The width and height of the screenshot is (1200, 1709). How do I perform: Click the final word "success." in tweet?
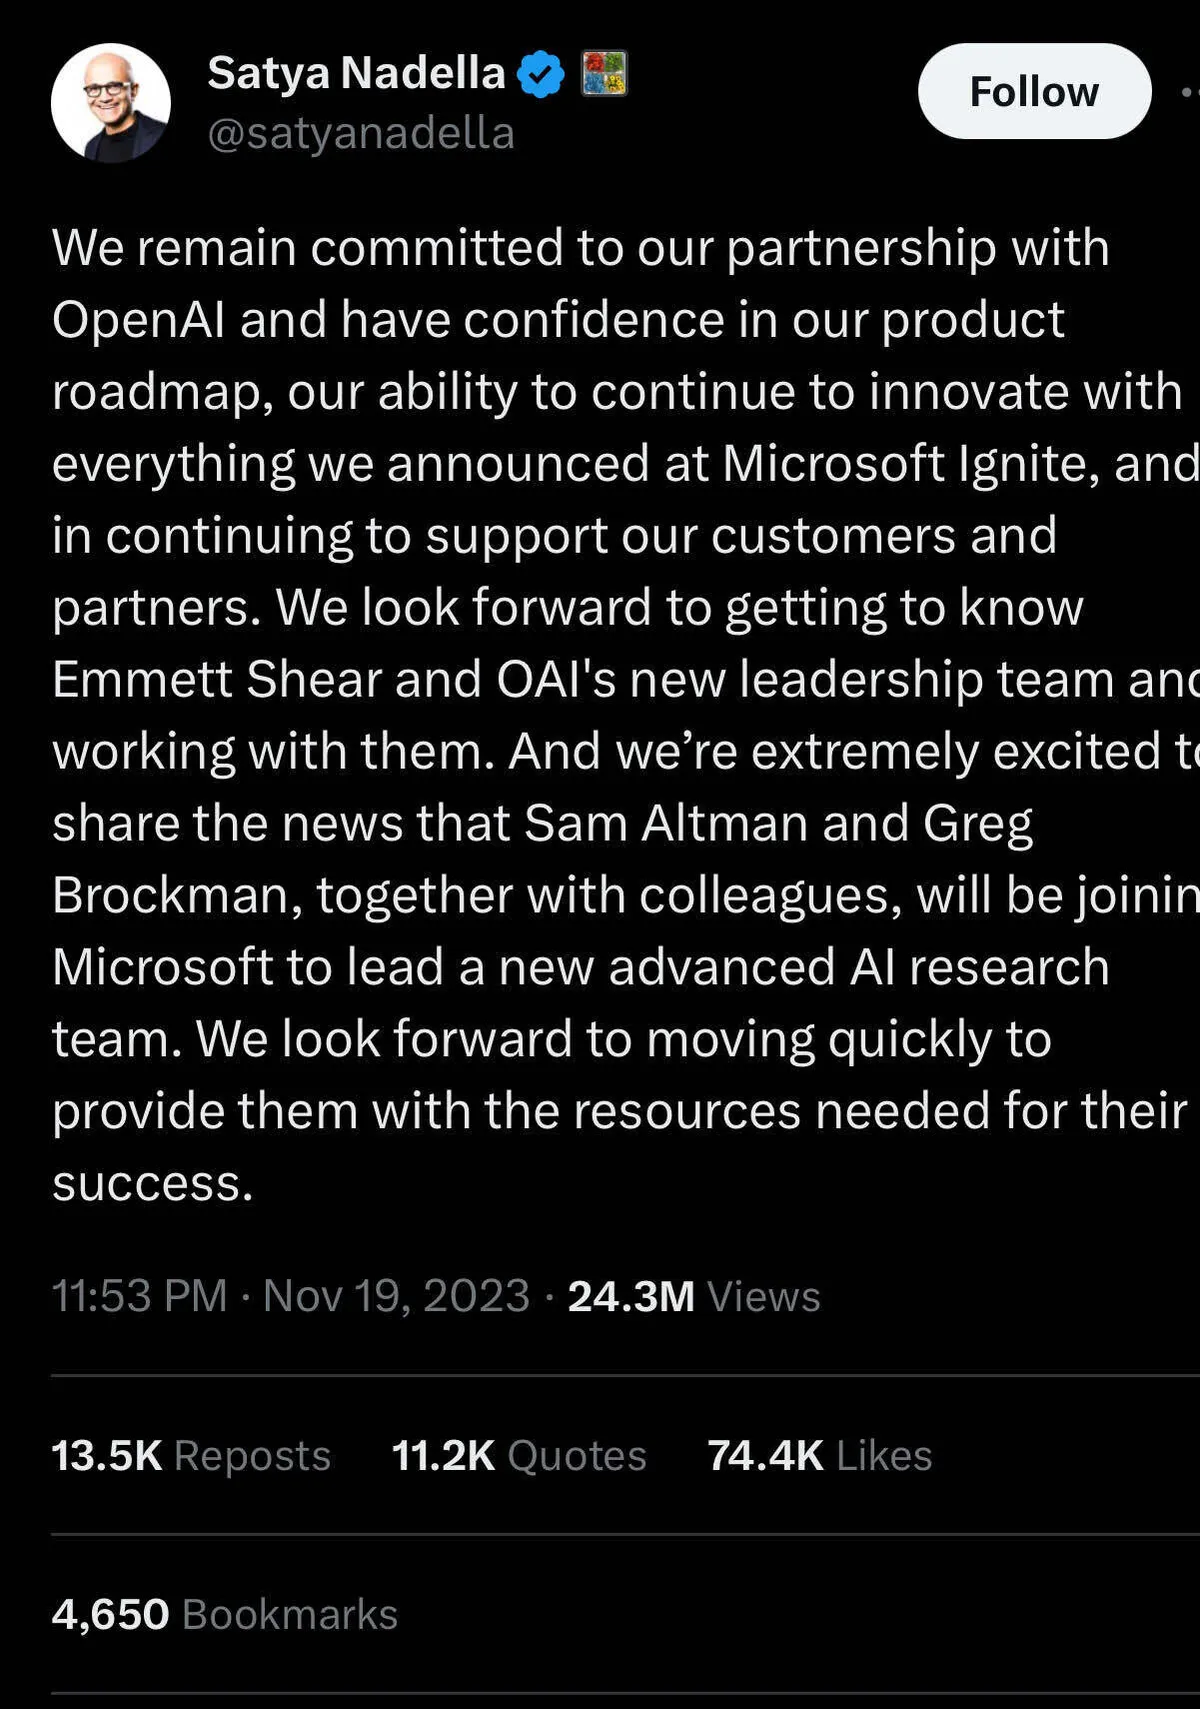pyautogui.click(x=152, y=1184)
